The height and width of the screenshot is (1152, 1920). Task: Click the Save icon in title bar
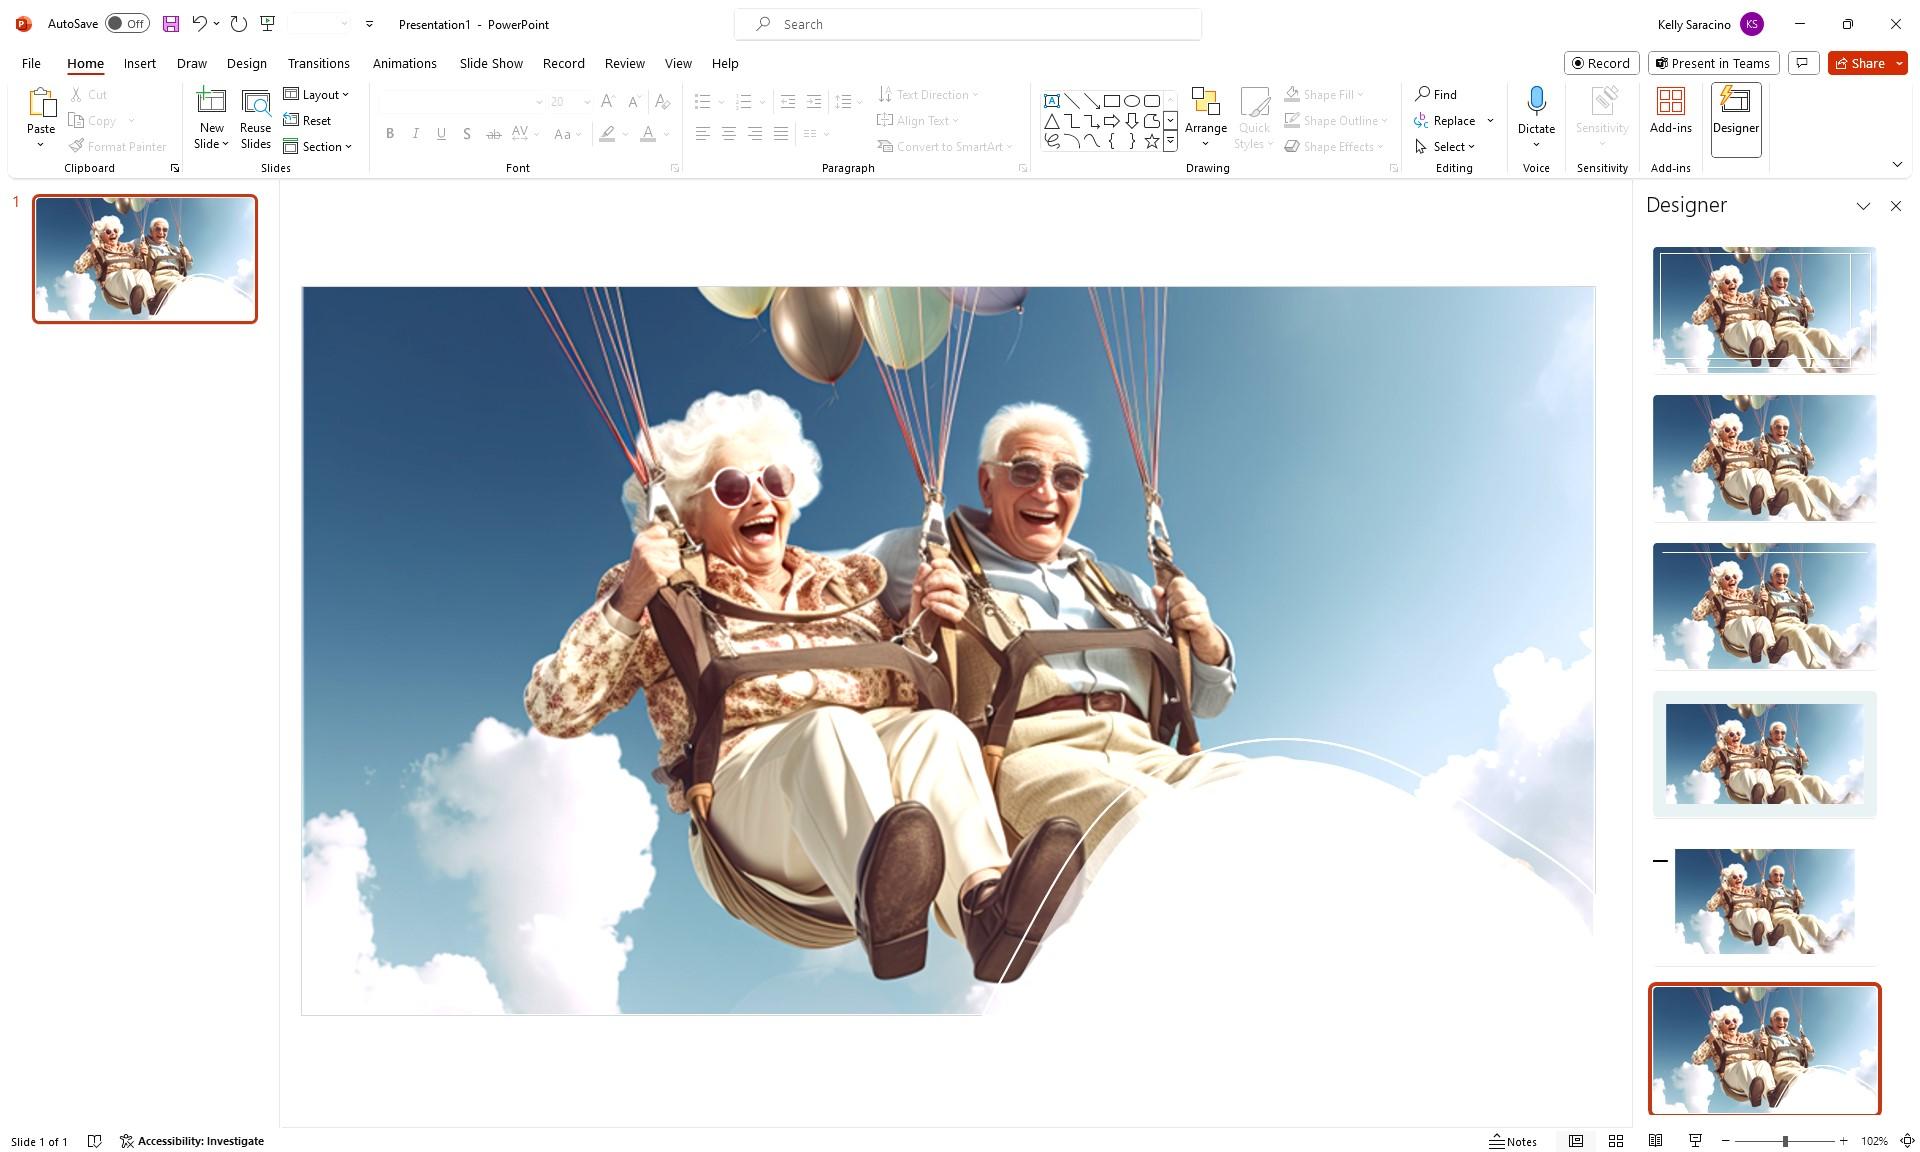click(x=171, y=24)
